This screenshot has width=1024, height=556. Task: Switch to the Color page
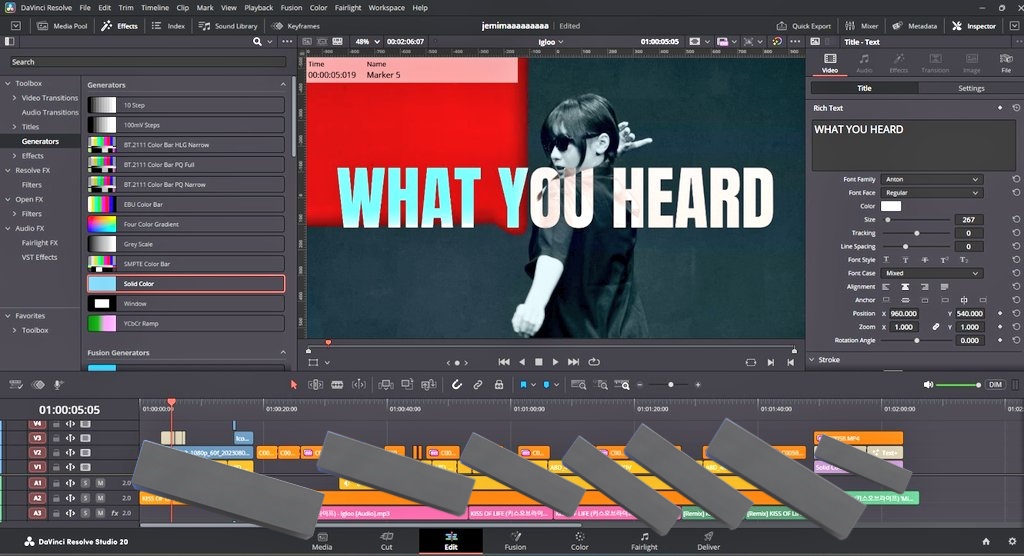[x=579, y=541]
